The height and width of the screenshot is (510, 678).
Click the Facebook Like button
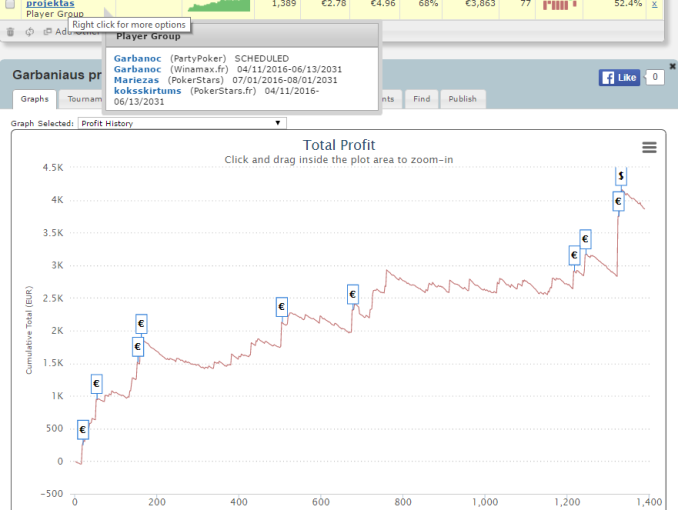(x=618, y=77)
